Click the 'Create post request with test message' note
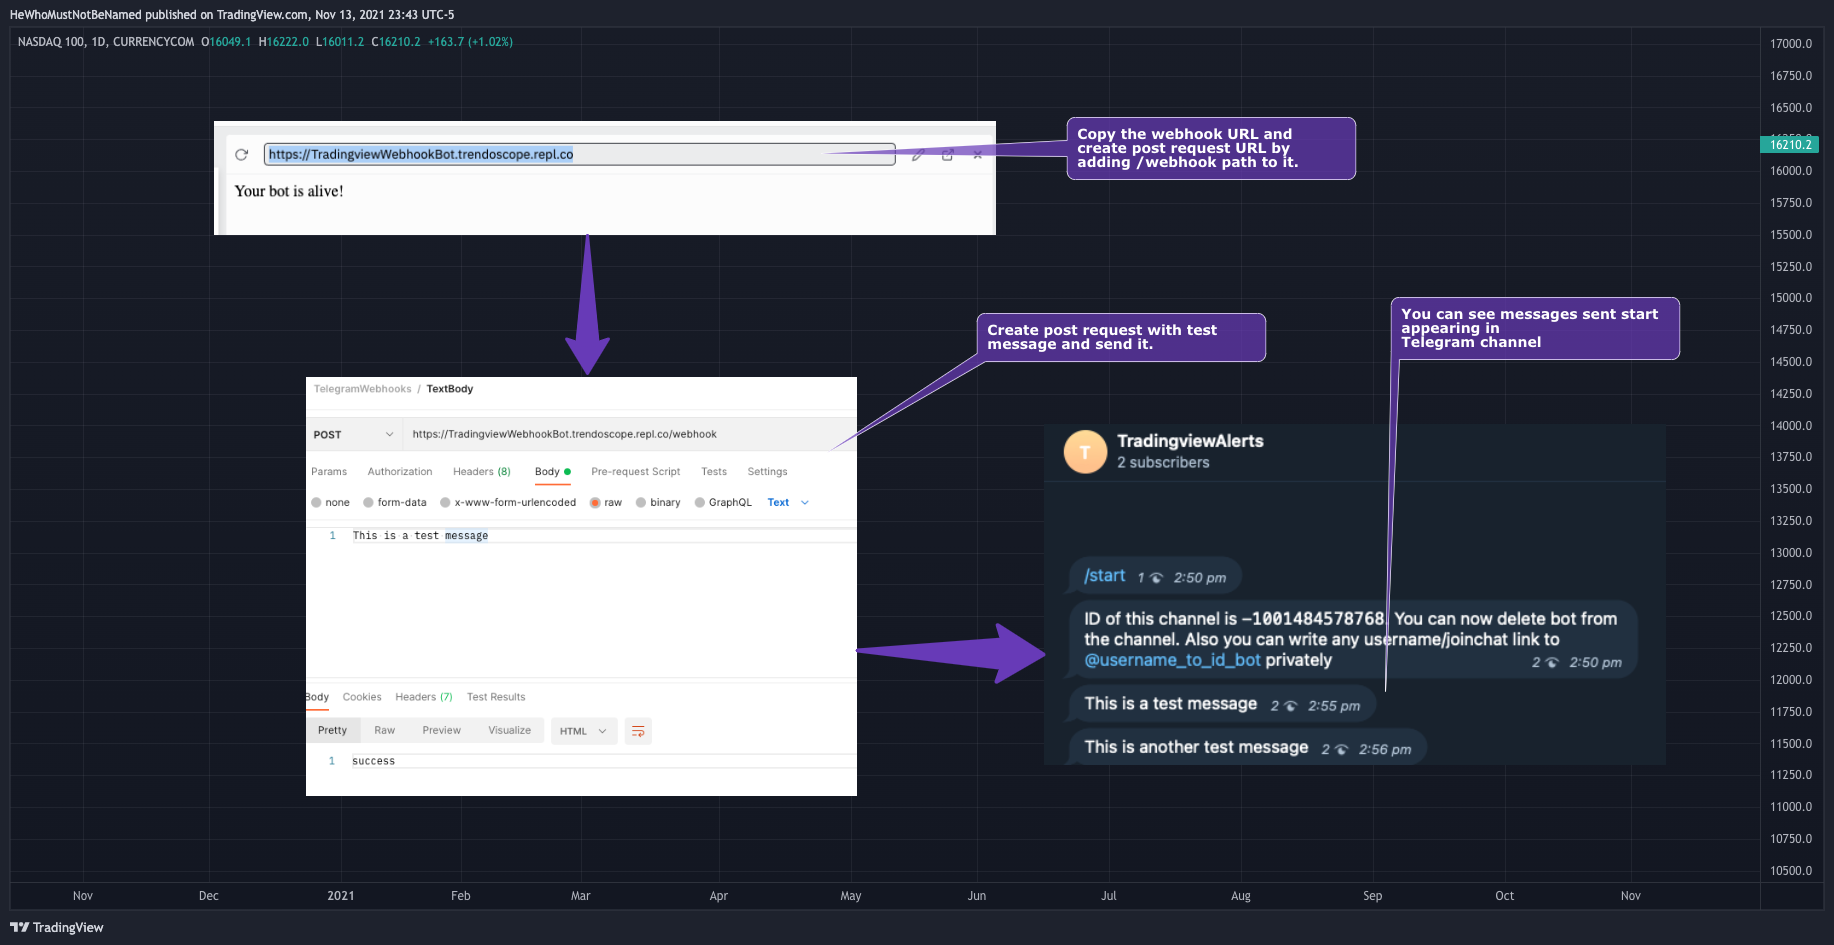This screenshot has height=945, width=1834. pyautogui.click(x=1121, y=337)
